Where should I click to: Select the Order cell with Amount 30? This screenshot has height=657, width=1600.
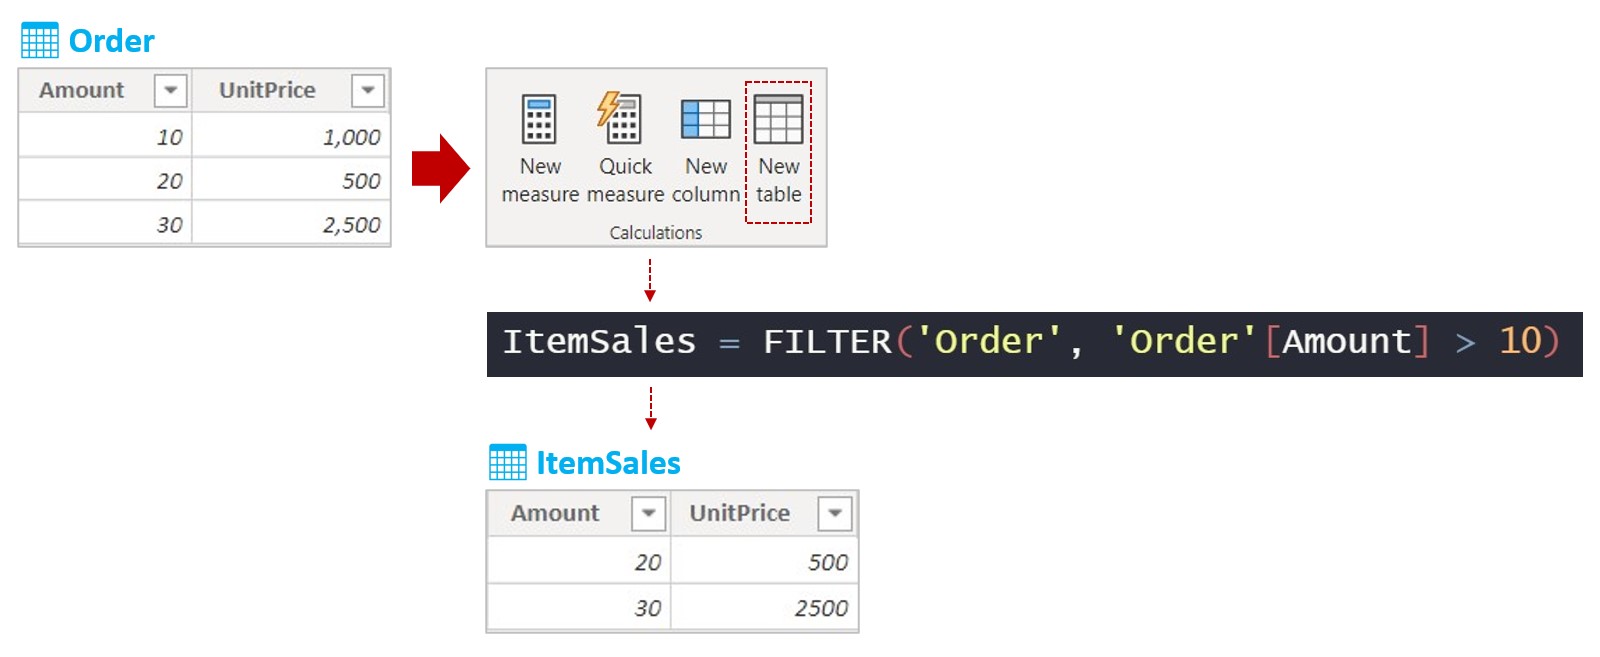(169, 225)
